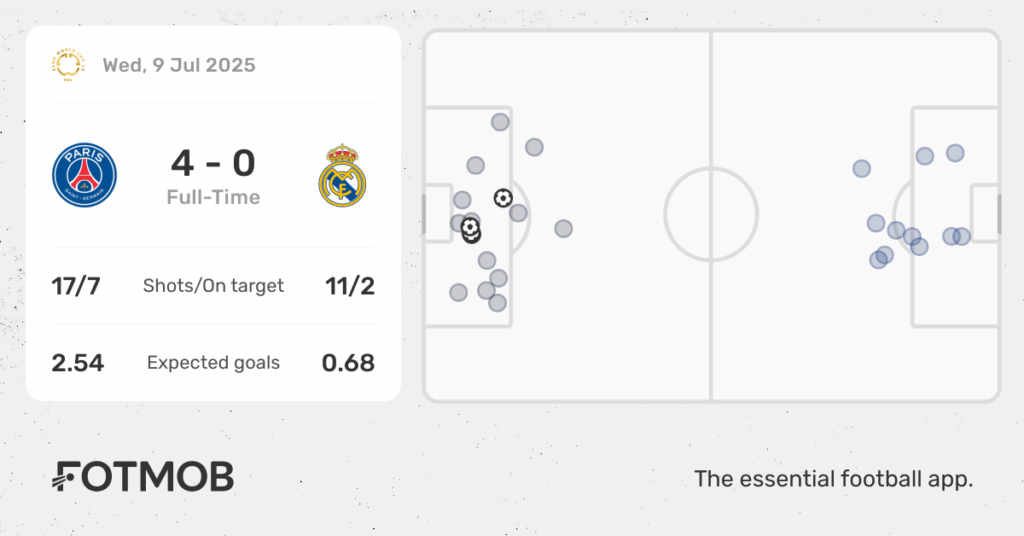Select the goal ball icon near penalty arc
Viewport: 1024px width, 536px height.
pyautogui.click(x=503, y=198)
